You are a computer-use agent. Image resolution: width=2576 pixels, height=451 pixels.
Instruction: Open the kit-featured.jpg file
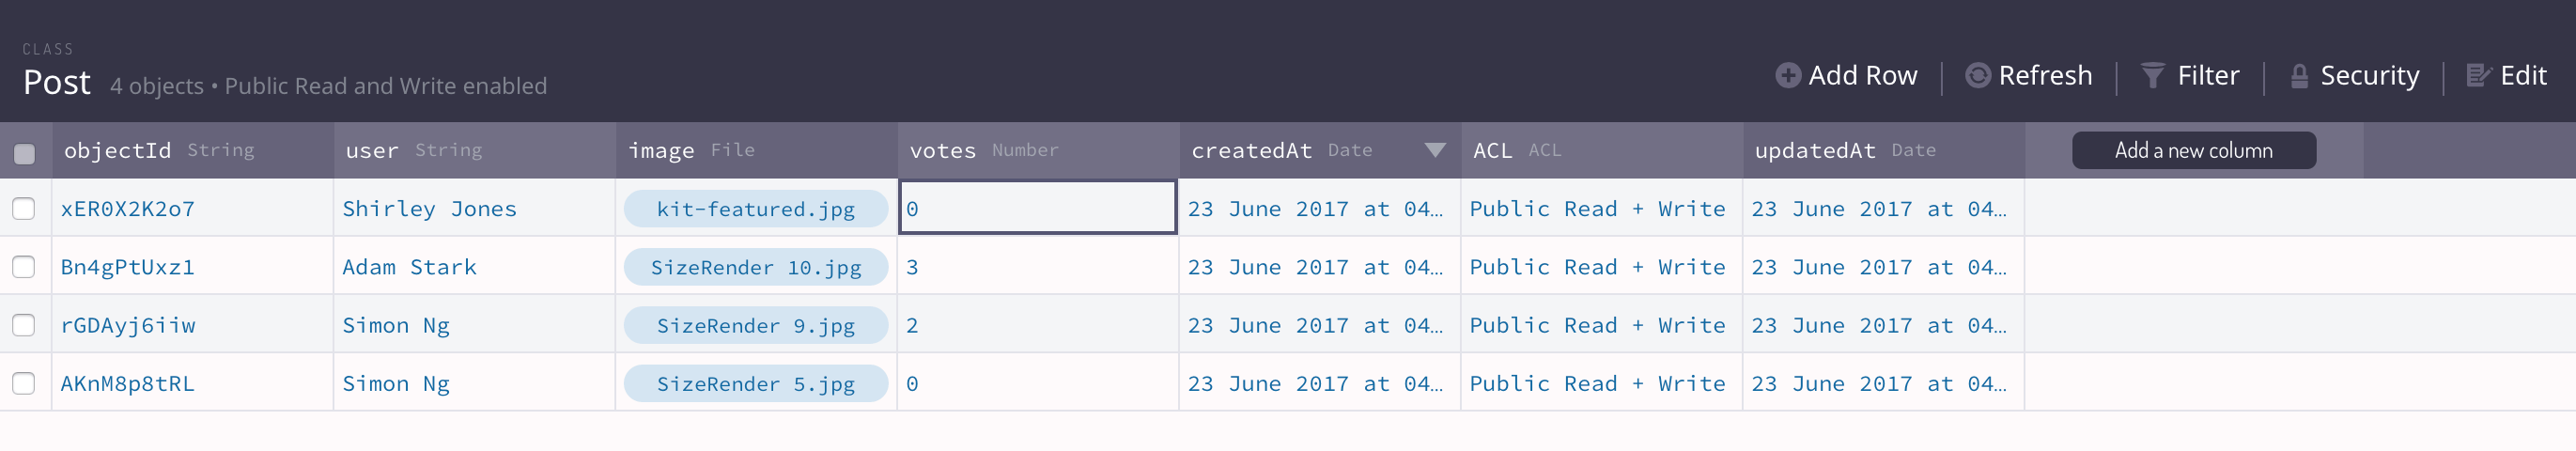point(755,209)
